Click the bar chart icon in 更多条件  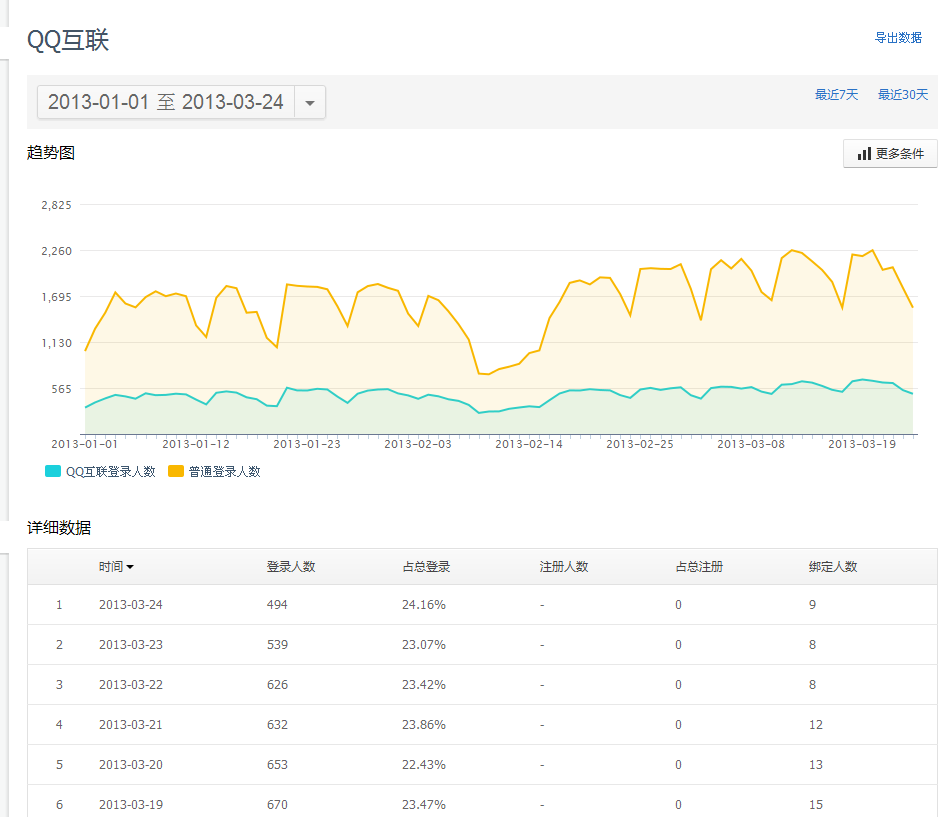coord(864,154)
